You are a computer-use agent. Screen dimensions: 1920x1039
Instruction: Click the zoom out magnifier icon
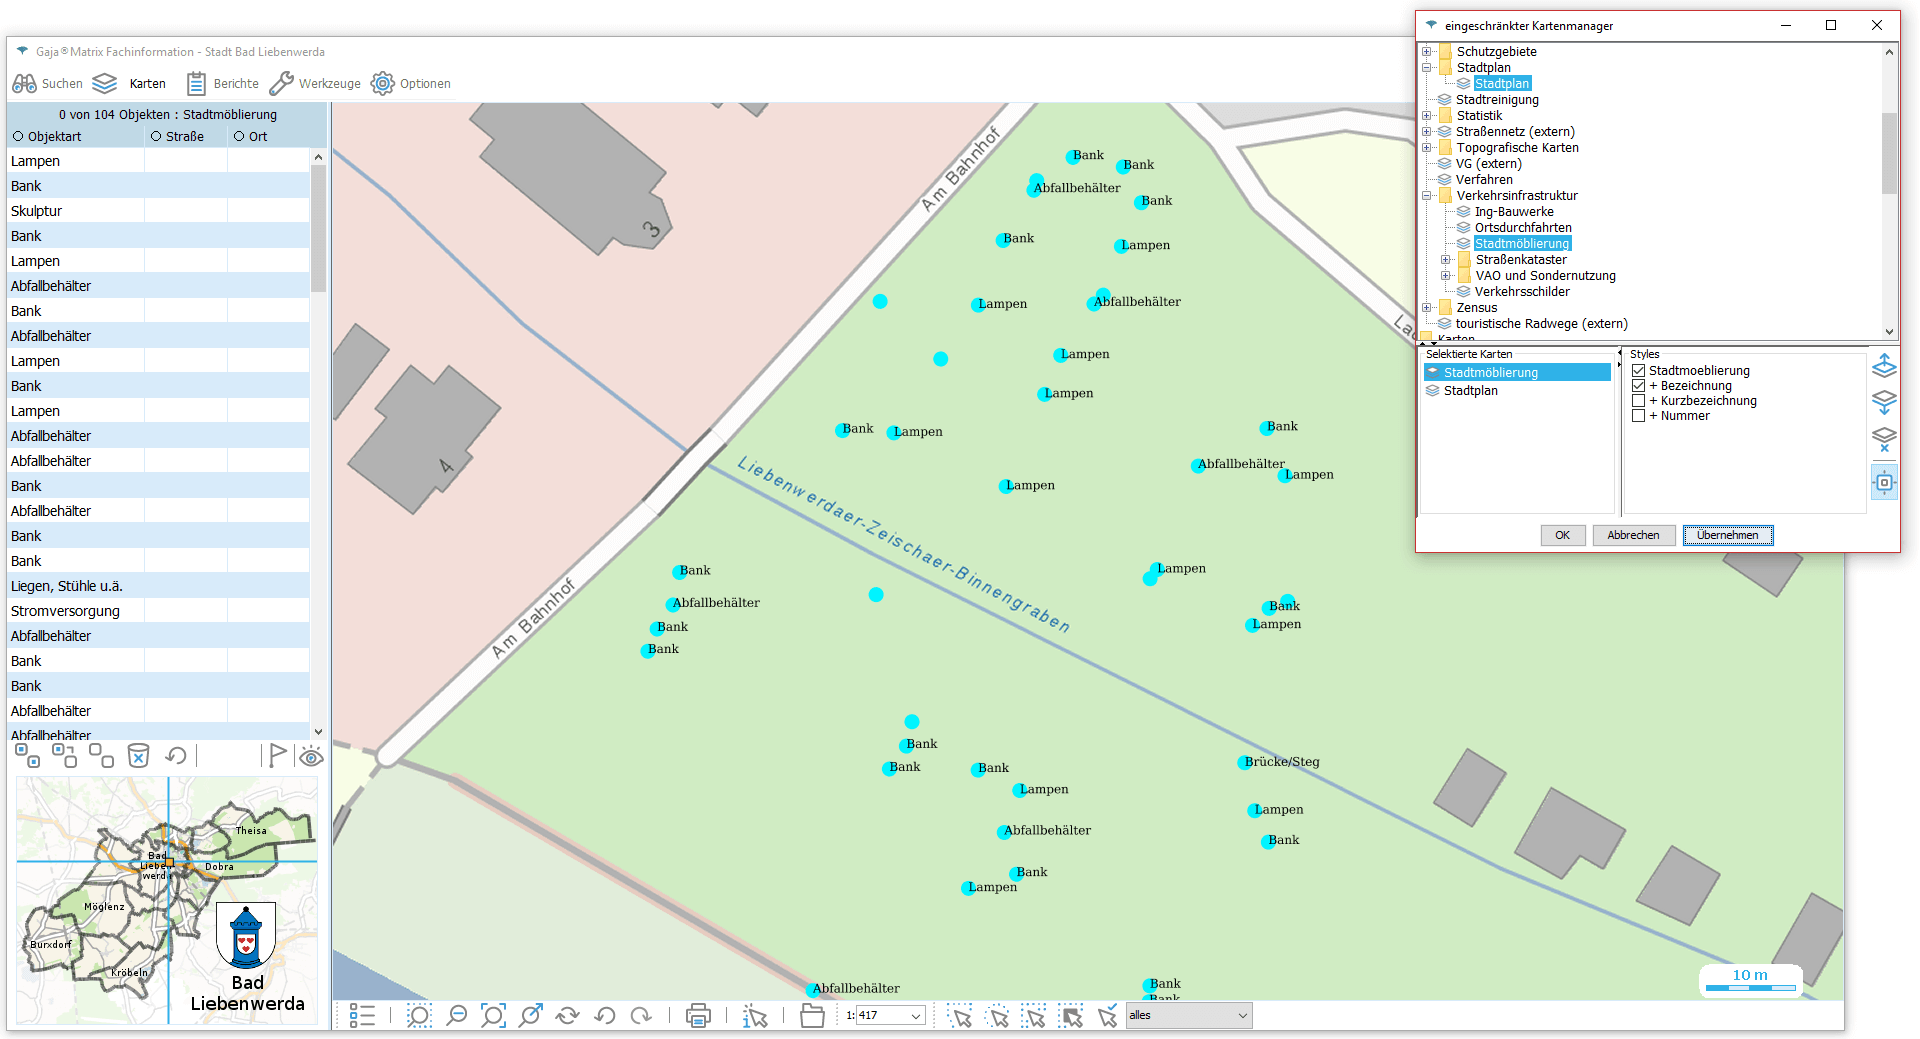[x=456, y=1016]
